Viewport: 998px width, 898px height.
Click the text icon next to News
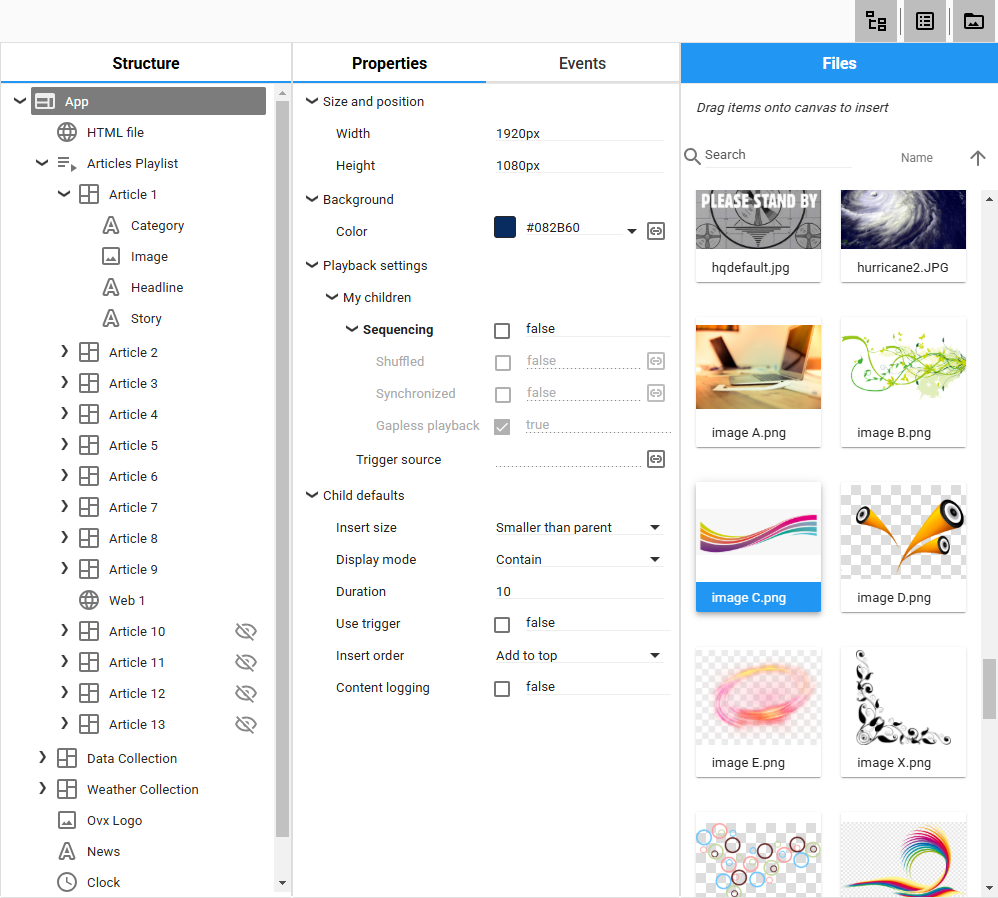(67, 852)
